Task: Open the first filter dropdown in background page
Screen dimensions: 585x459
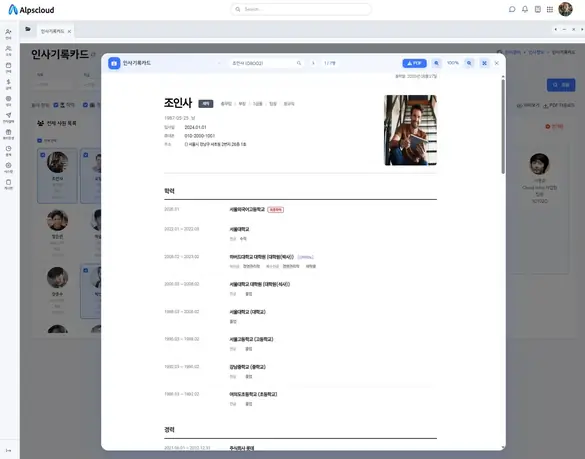Action: coord(53,84)
